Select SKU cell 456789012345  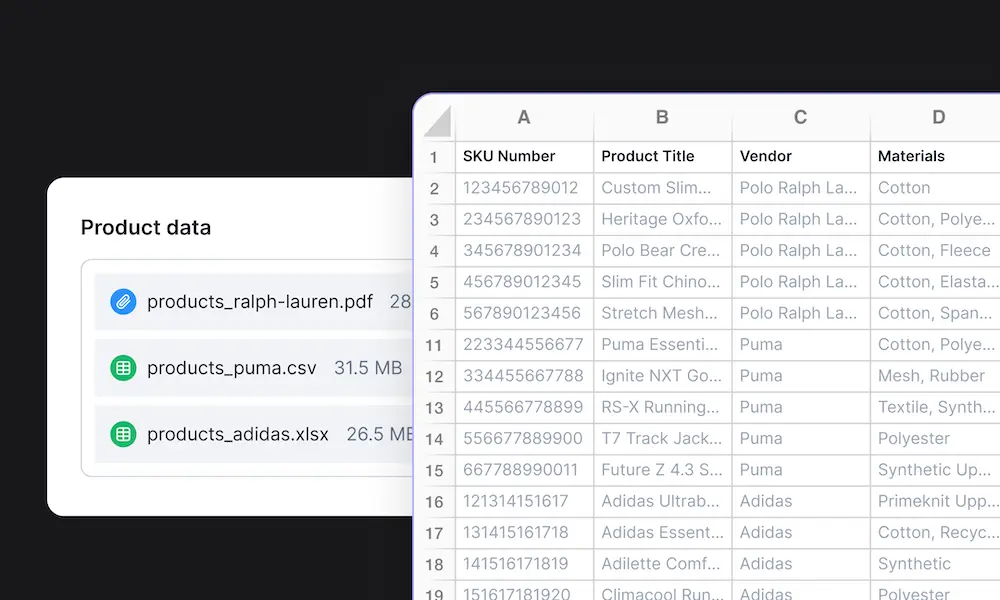[524, 282]
